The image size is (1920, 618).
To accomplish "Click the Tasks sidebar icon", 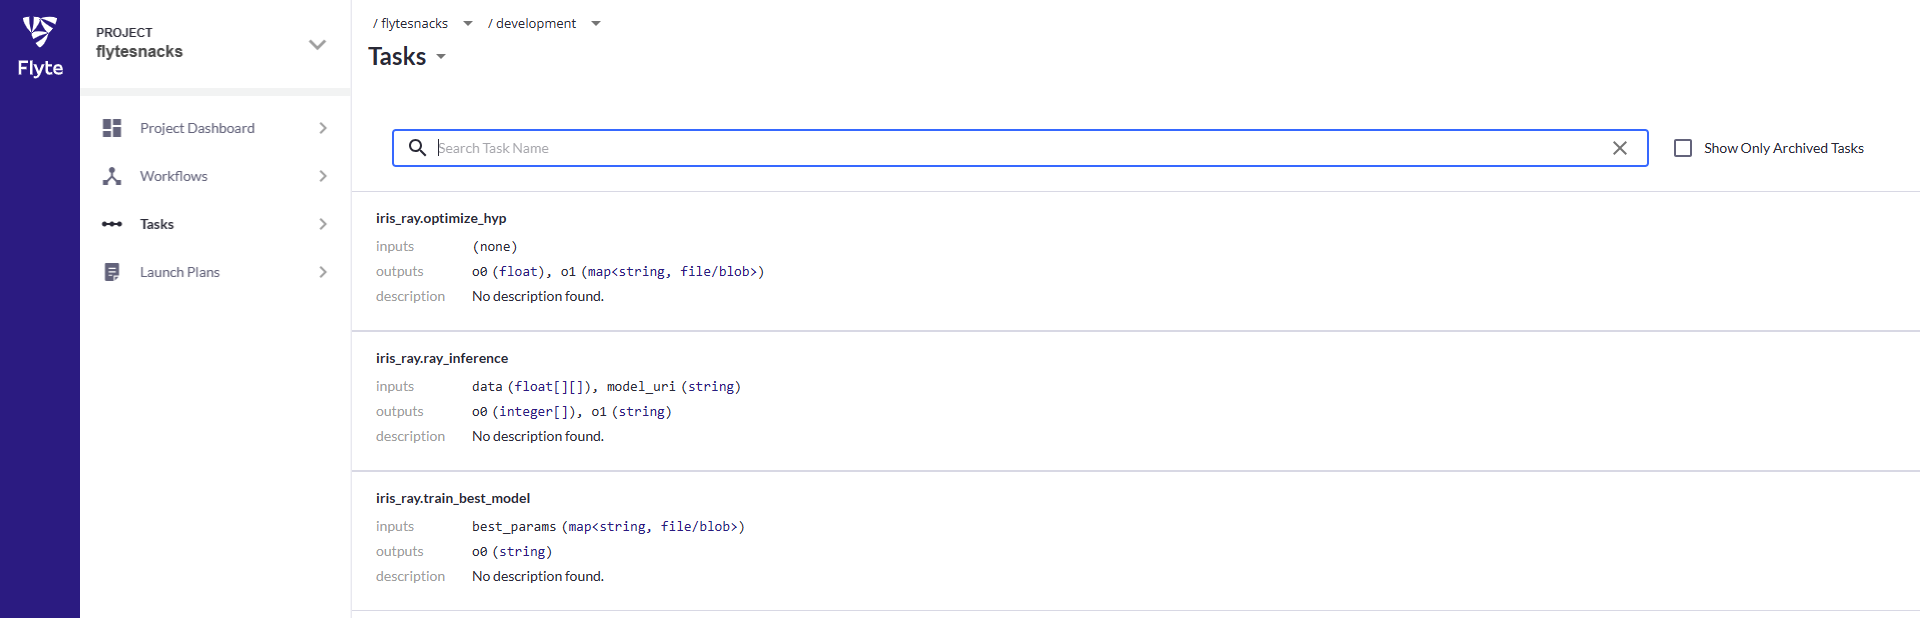I will 112,224.
